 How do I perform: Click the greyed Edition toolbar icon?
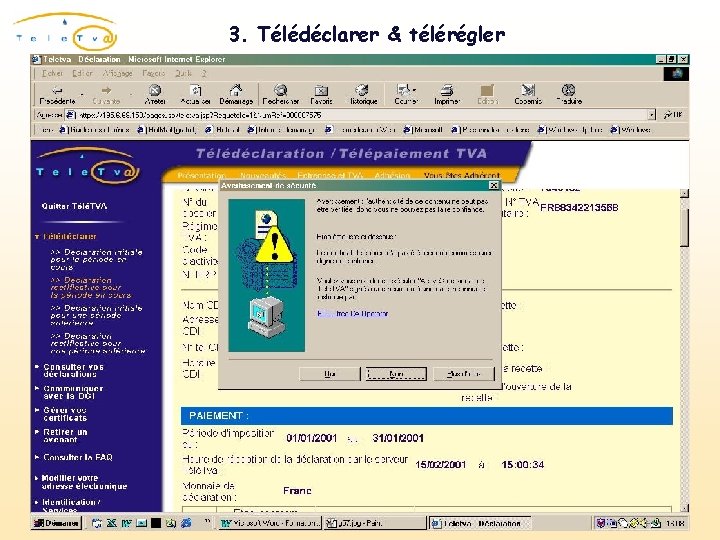[487, 90]
